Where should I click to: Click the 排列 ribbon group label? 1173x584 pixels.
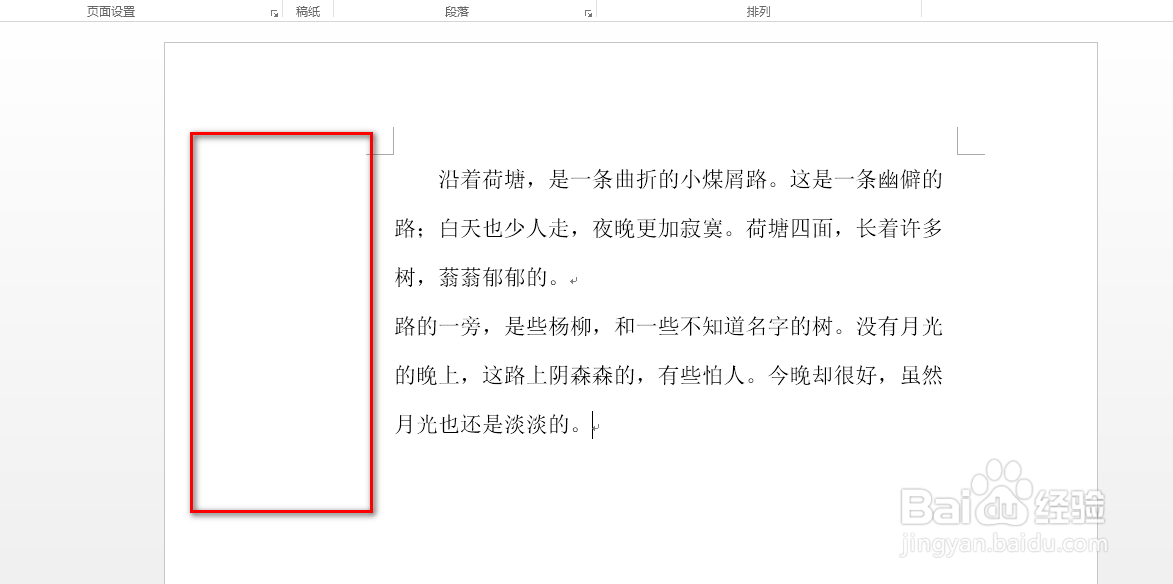point(756,11)
